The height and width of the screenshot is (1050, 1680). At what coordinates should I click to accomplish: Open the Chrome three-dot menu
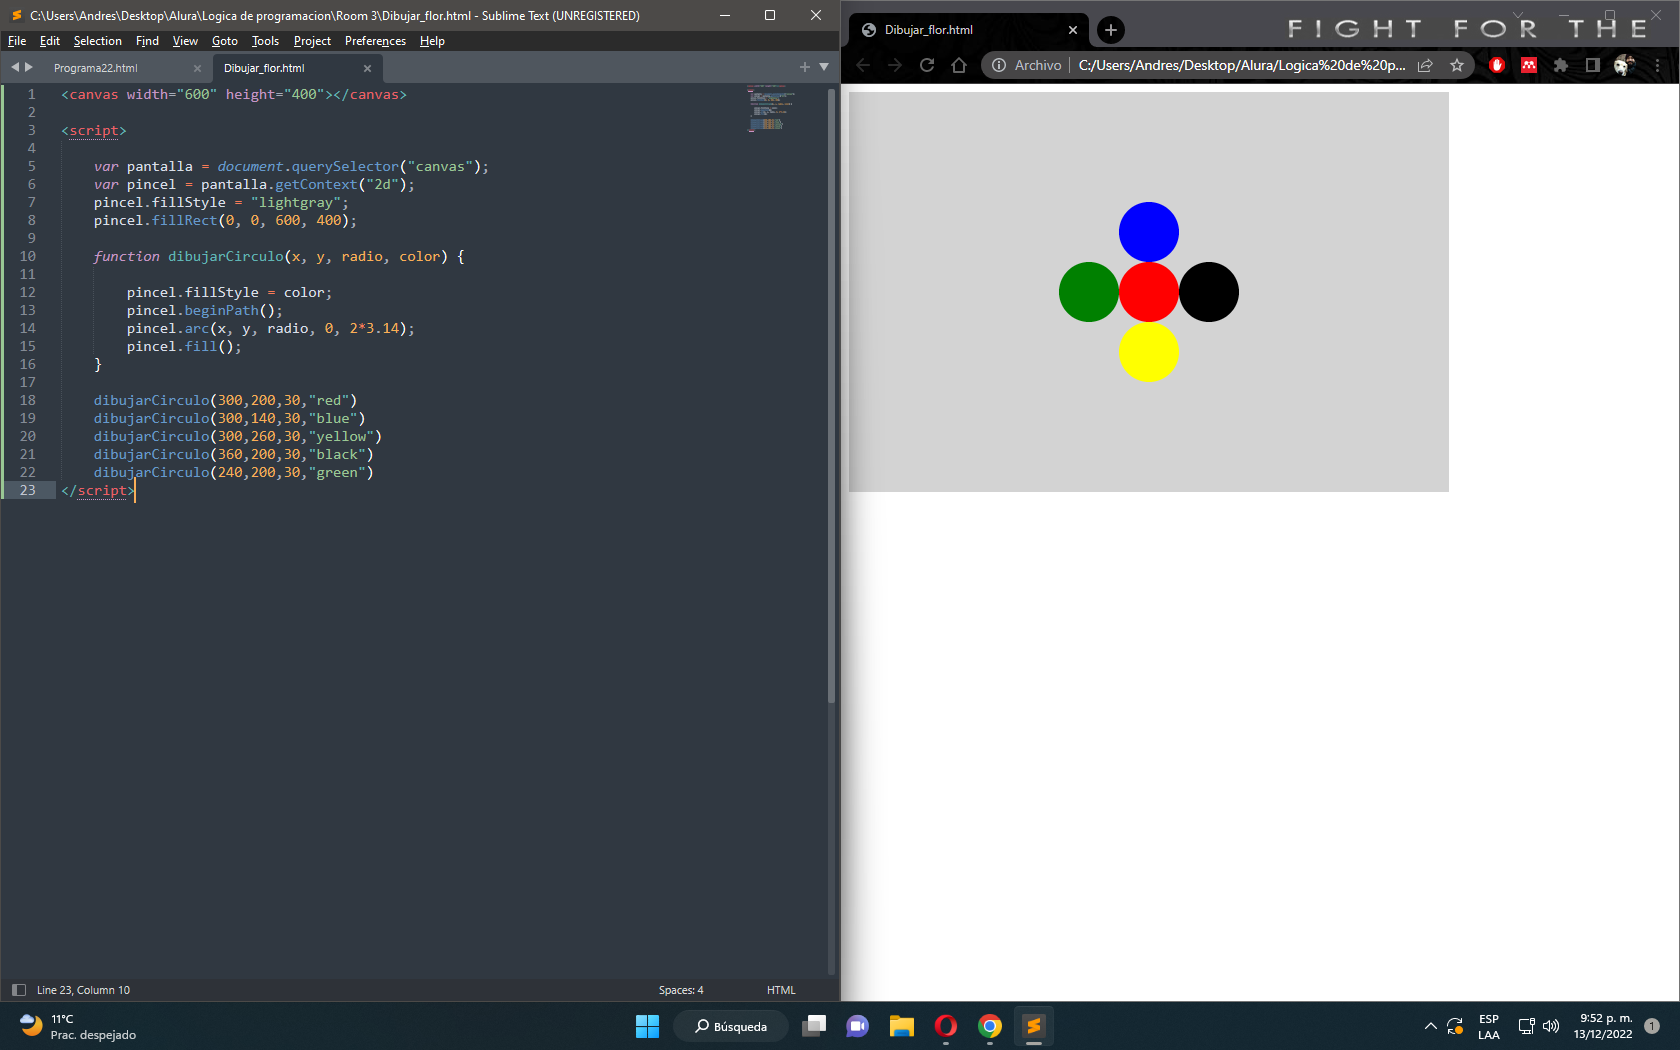coord(1658,65)
